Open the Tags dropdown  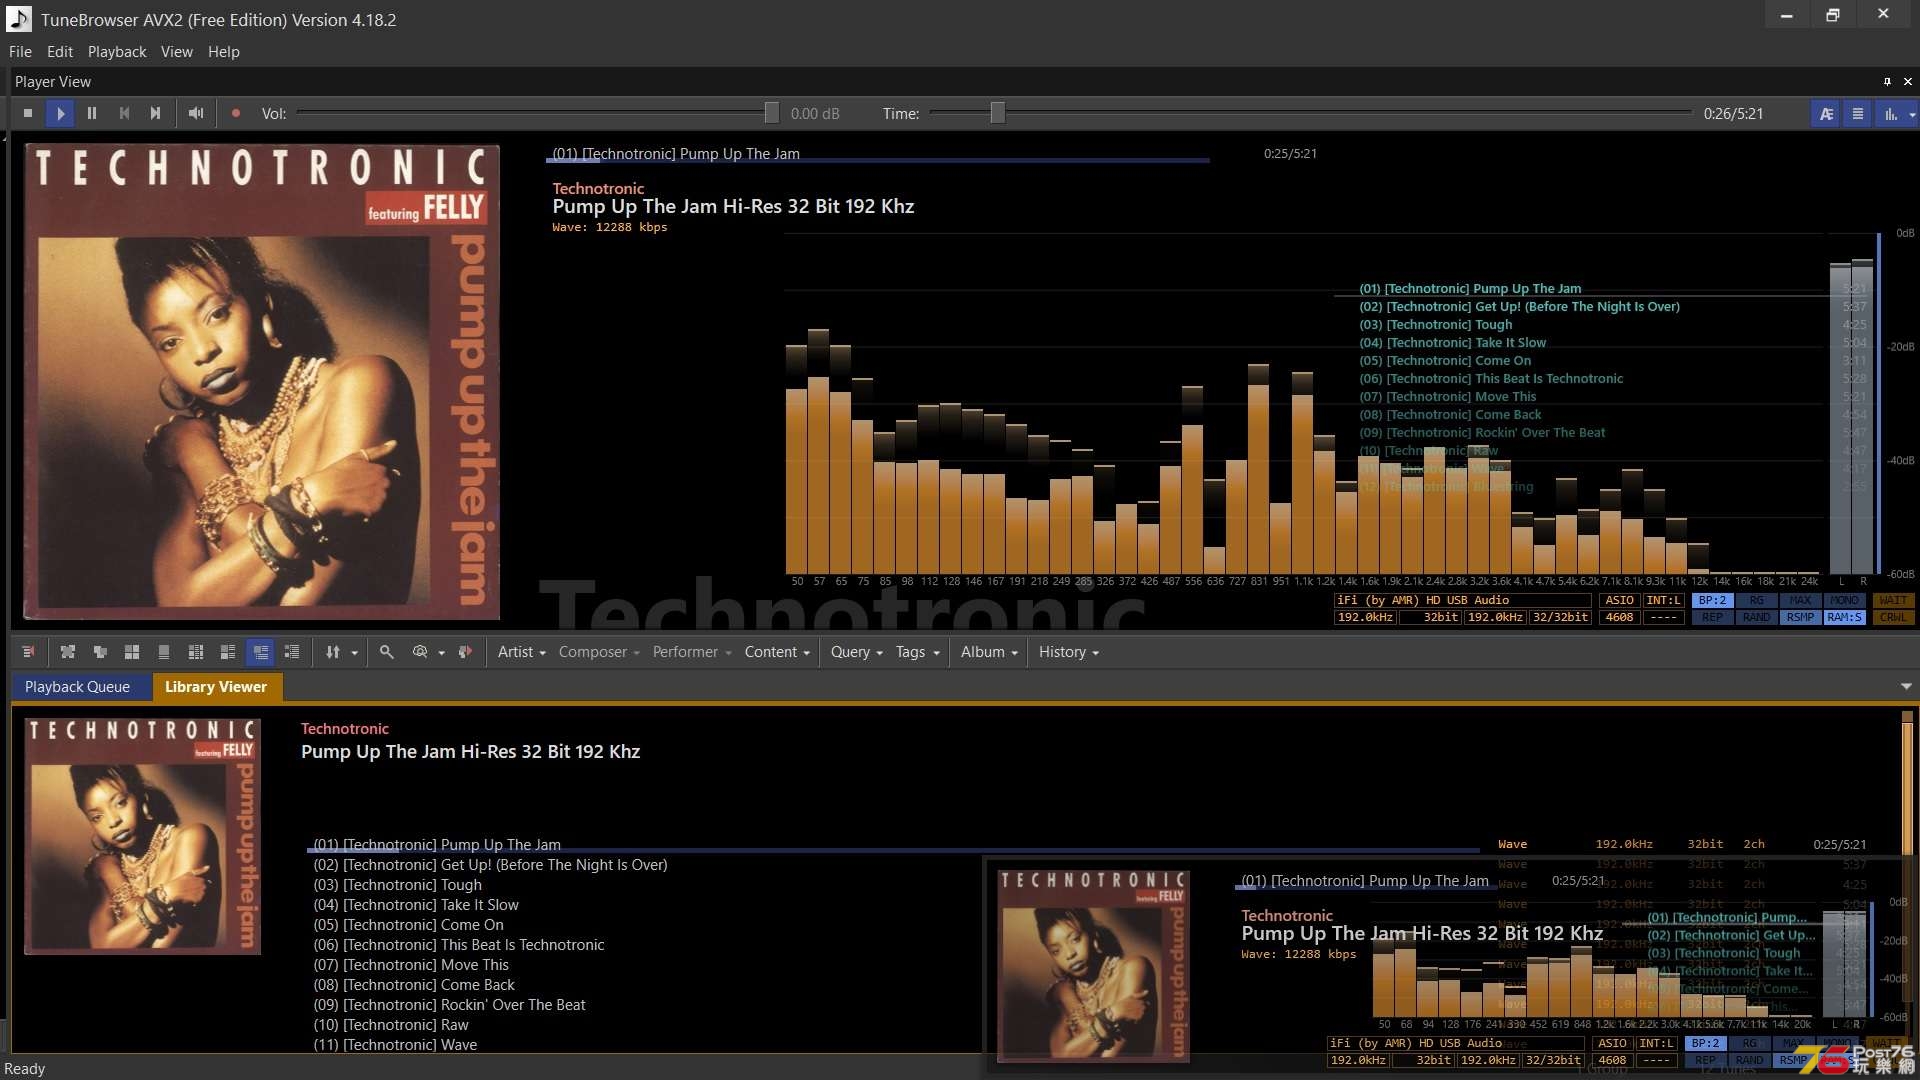click(x=918, y=652)
